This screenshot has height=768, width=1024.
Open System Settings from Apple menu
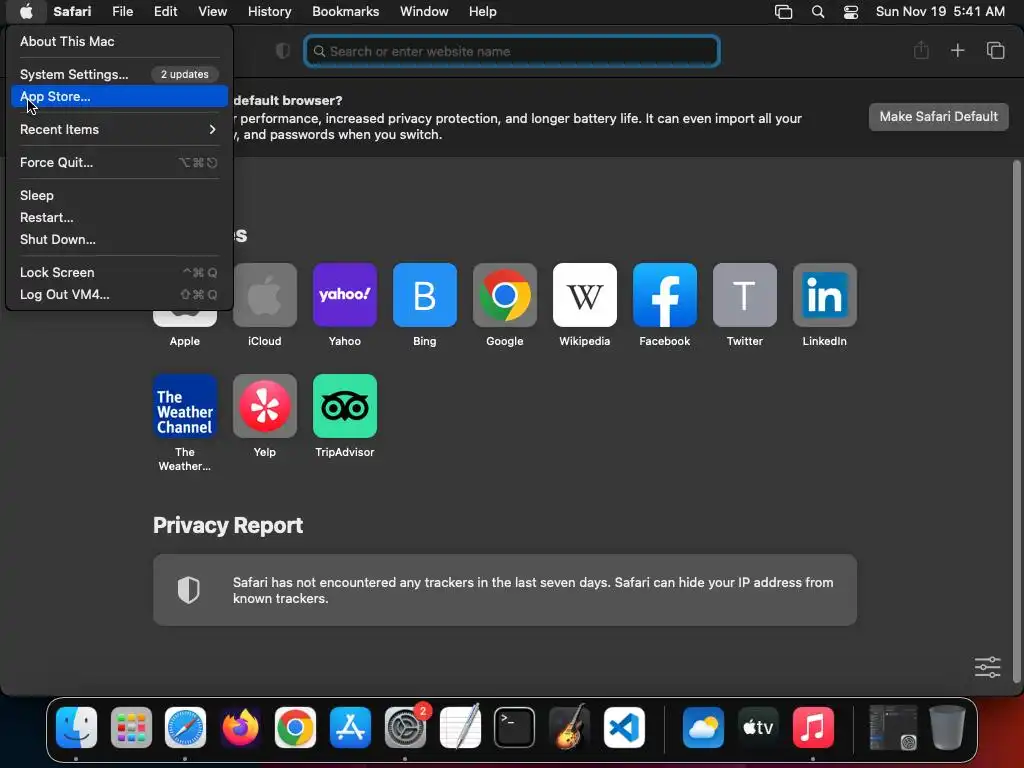point(119,74)
